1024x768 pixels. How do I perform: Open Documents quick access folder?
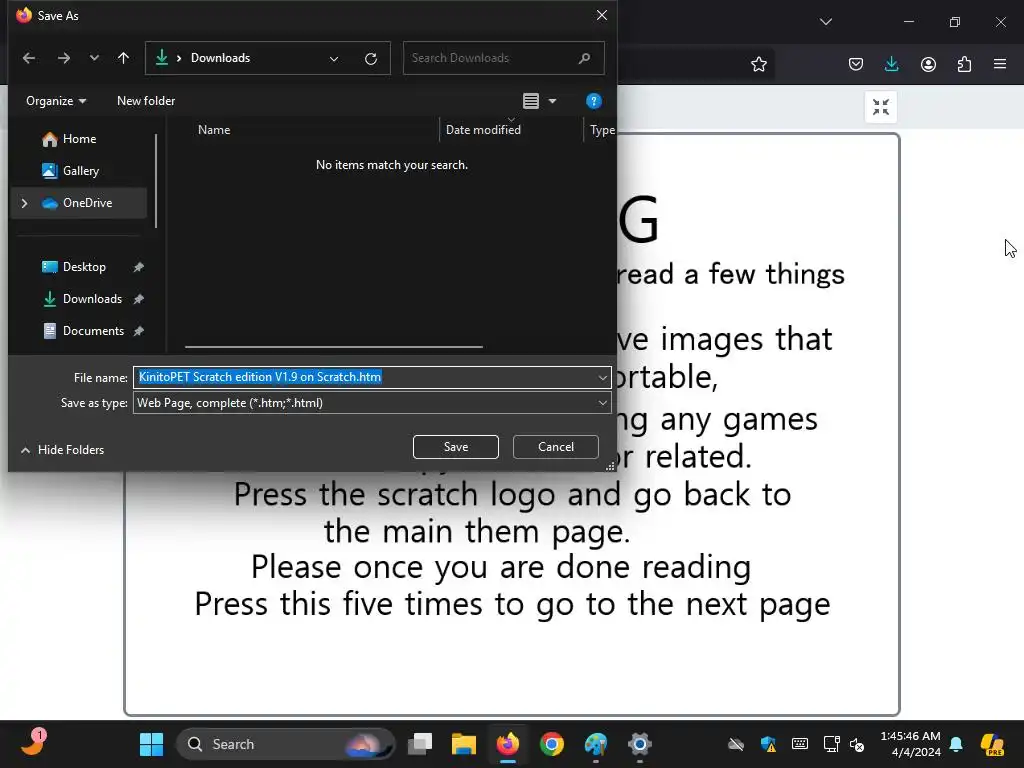[x=93, y=330]
